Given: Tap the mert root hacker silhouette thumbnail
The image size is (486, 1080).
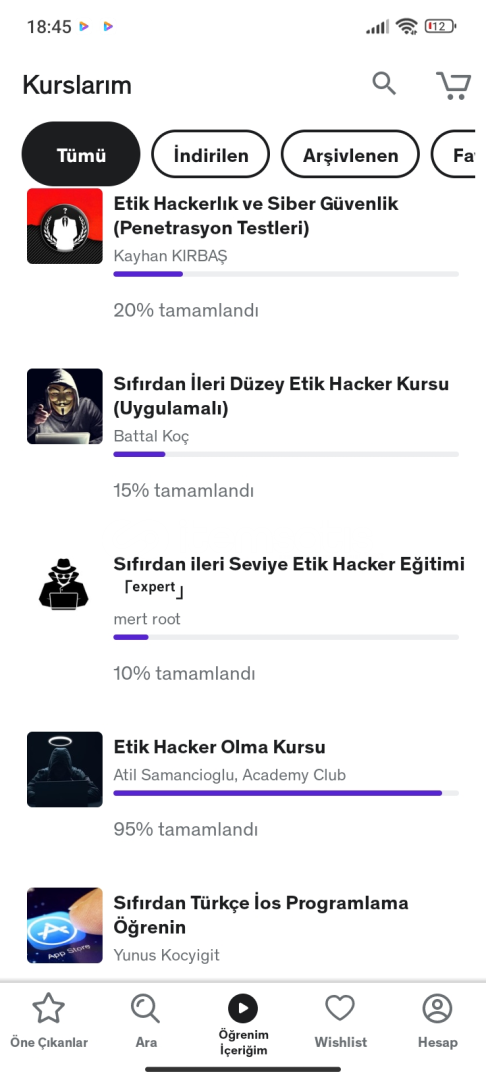Looking at the screenshot, I should (65, 584).
